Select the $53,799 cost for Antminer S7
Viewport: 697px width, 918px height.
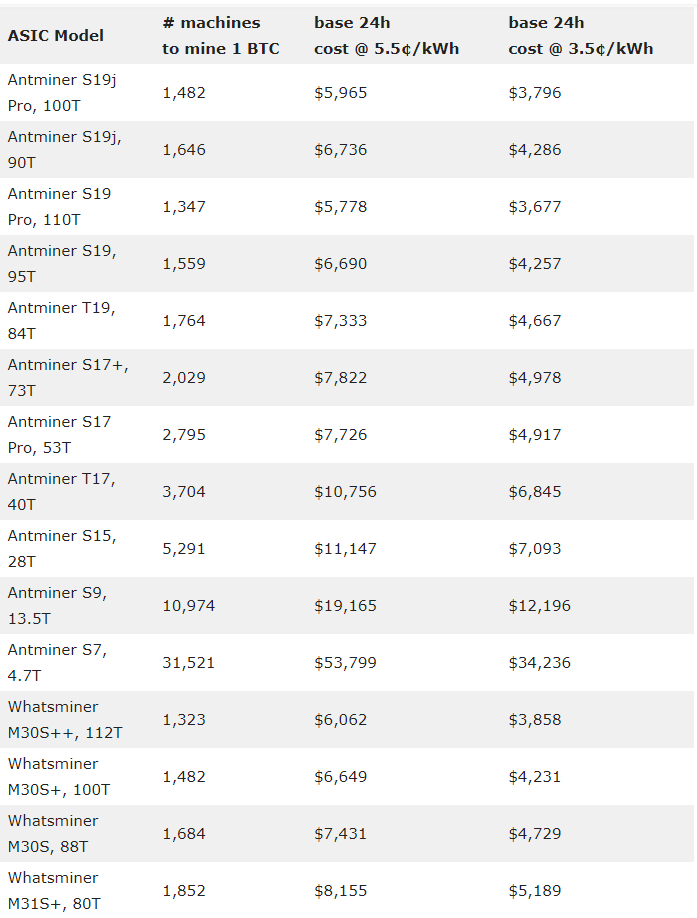click(x=345, y=663)
